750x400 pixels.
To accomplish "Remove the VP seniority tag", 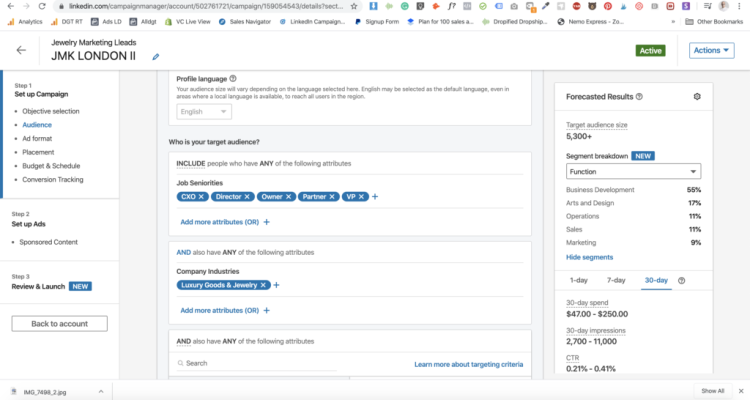I will tap(361, 197).
